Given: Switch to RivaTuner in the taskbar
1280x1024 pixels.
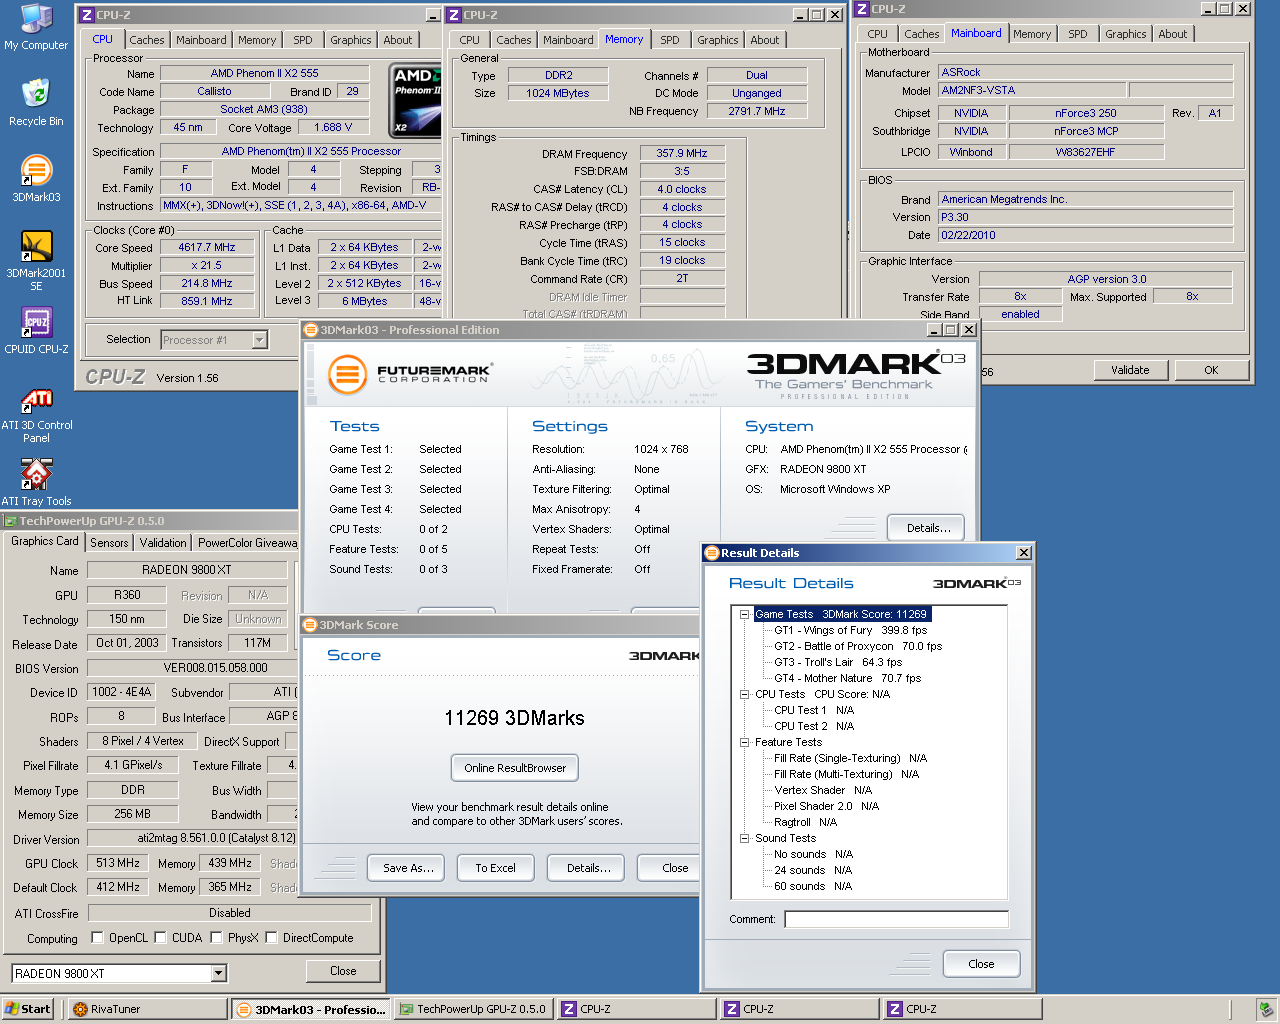Looking at the screenshot, I should [148, 1009].
